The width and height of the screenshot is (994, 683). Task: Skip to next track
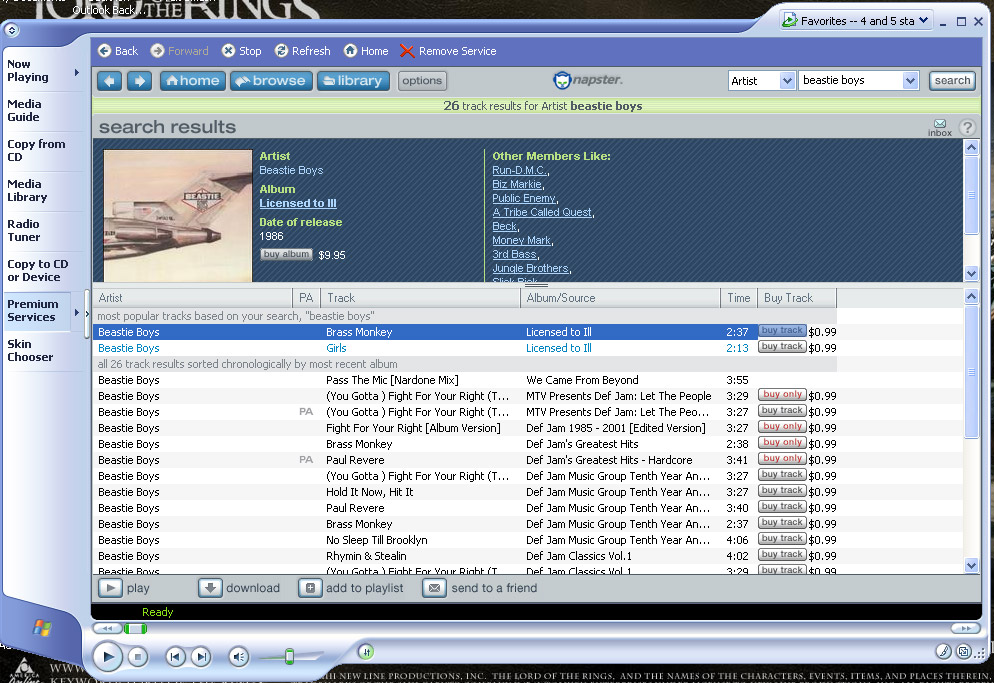point(201,657)
